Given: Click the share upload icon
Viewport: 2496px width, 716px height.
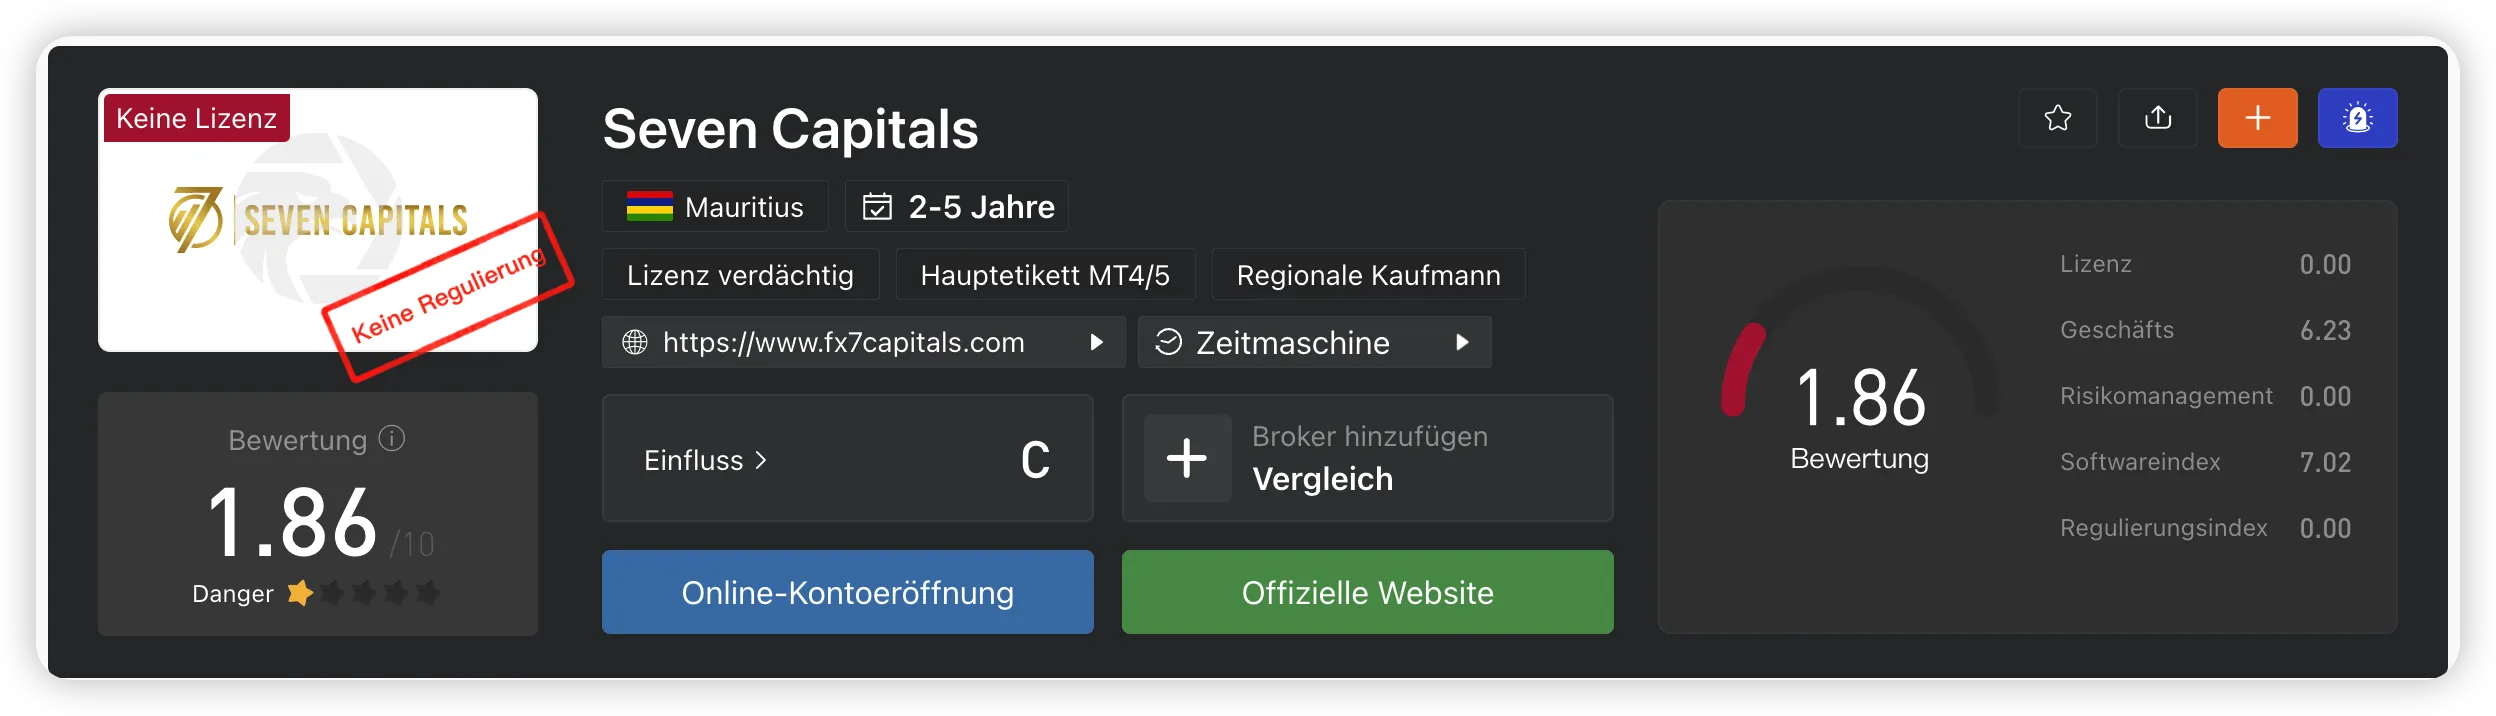Looking at the screenshot, I should point(2158,118).
